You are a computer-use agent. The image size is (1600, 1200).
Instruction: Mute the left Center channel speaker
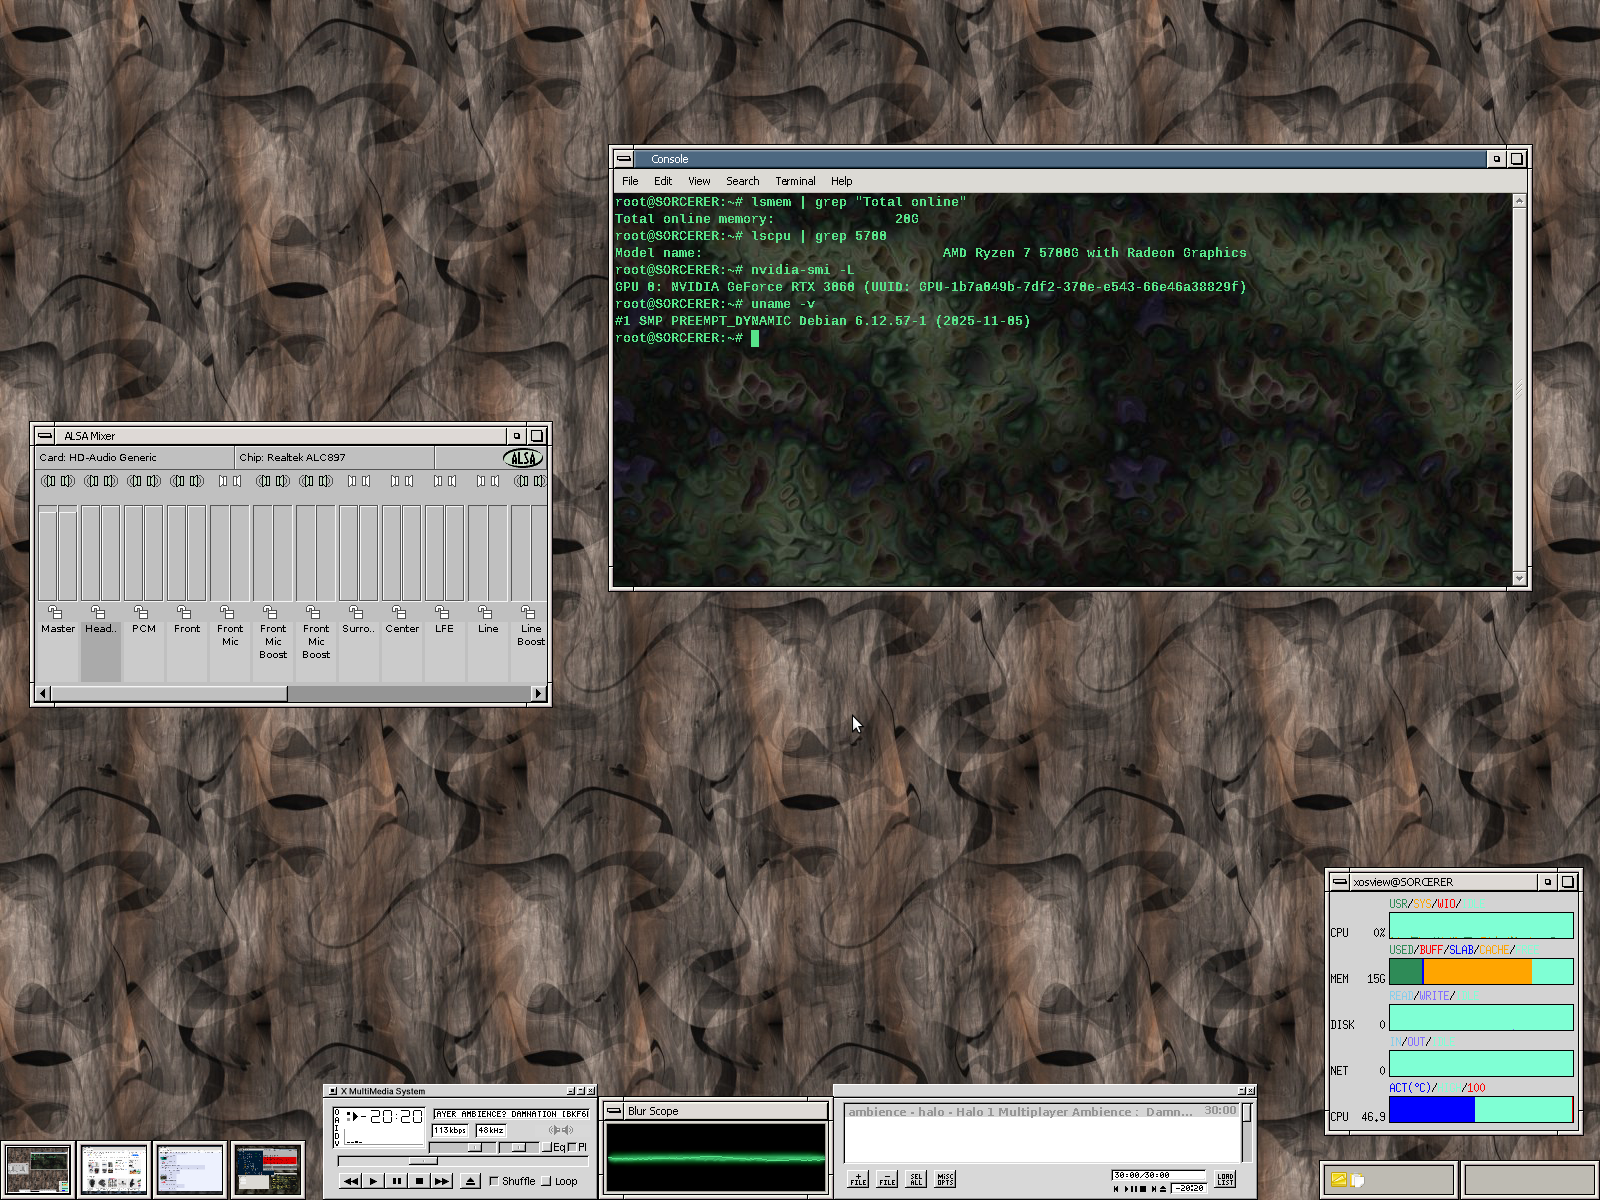tap(395, 481)
